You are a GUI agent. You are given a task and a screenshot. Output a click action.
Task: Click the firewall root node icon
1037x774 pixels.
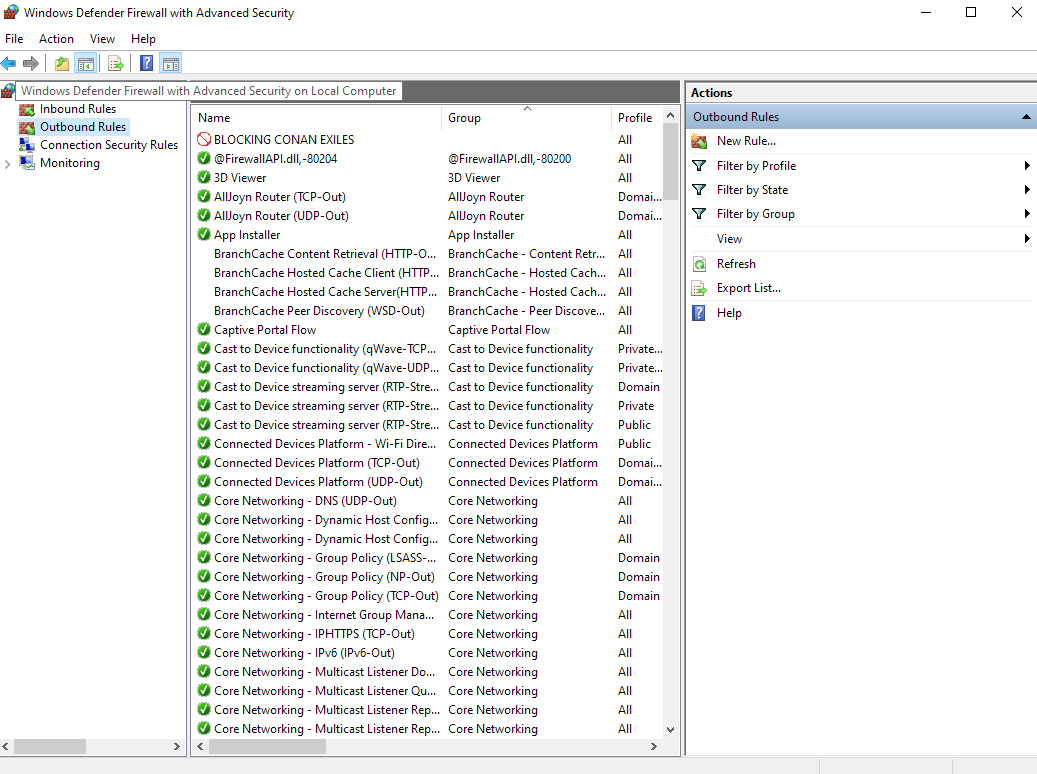point(8,91)
